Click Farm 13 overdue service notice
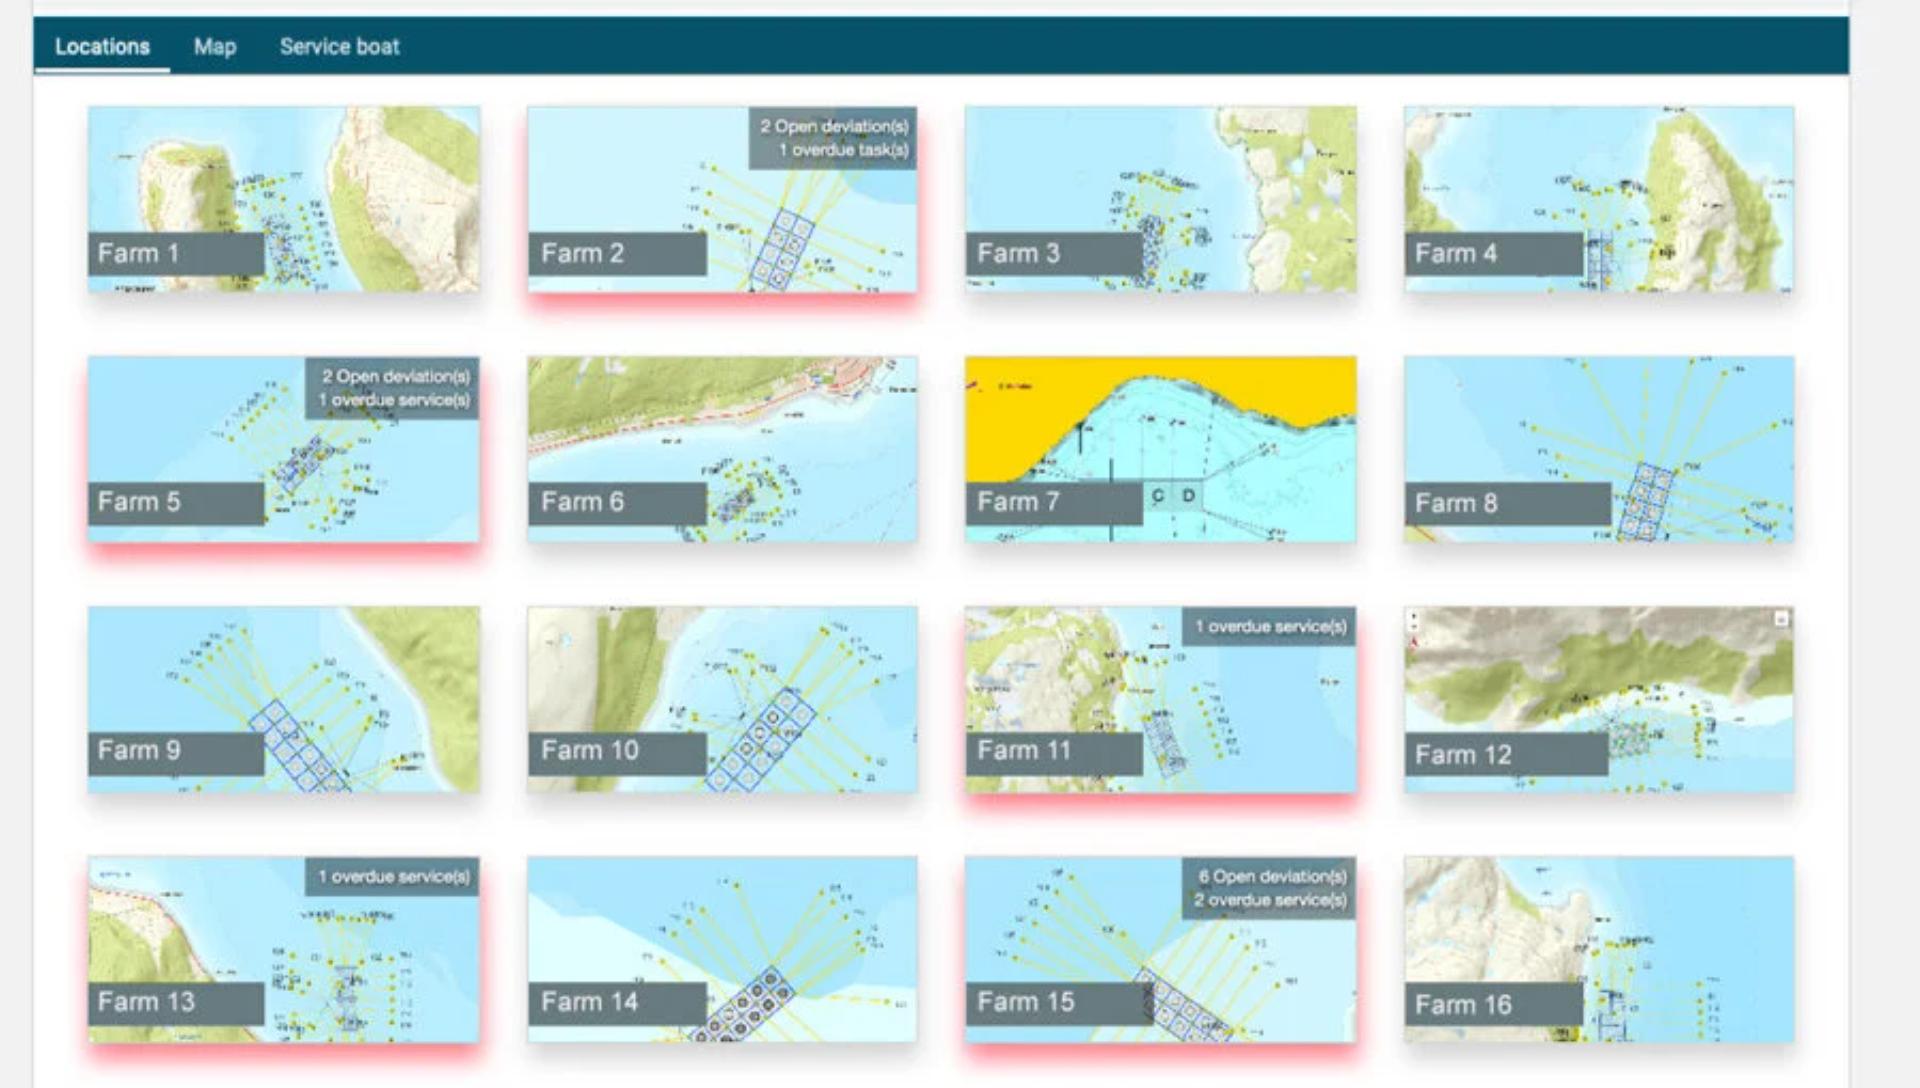 [393, 877]
